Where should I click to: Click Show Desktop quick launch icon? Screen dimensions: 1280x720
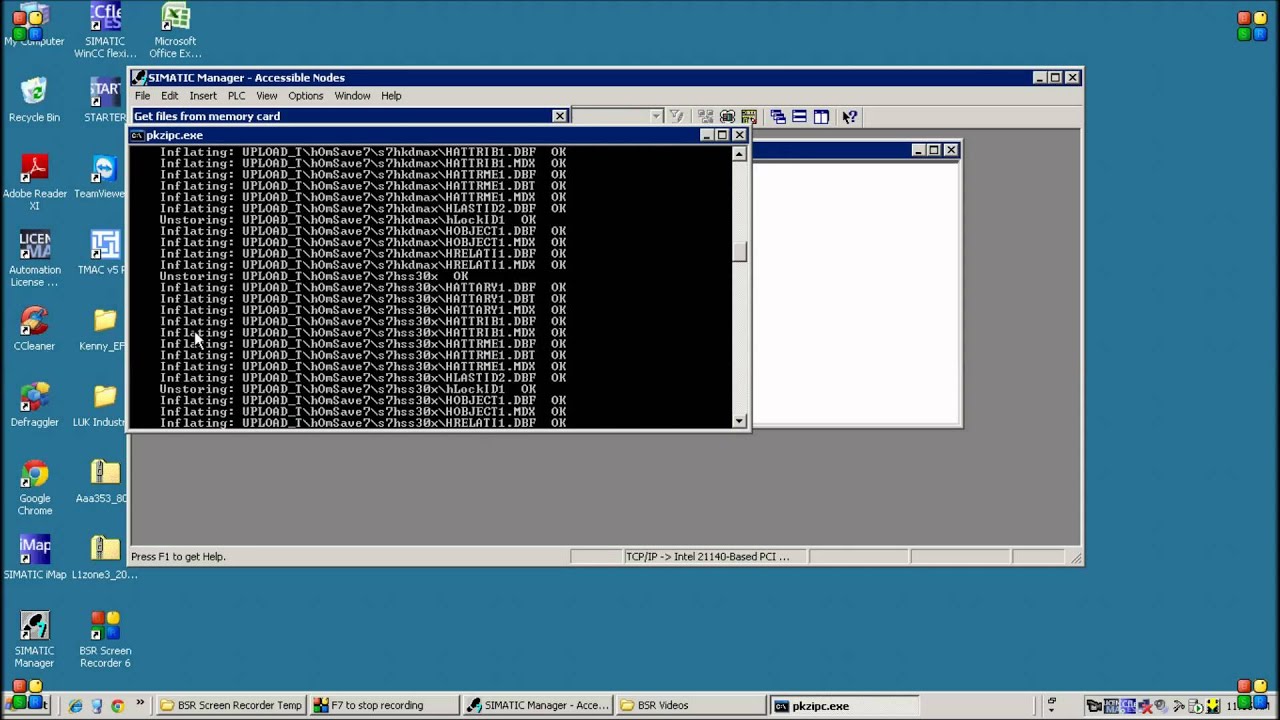pos(96,705)
